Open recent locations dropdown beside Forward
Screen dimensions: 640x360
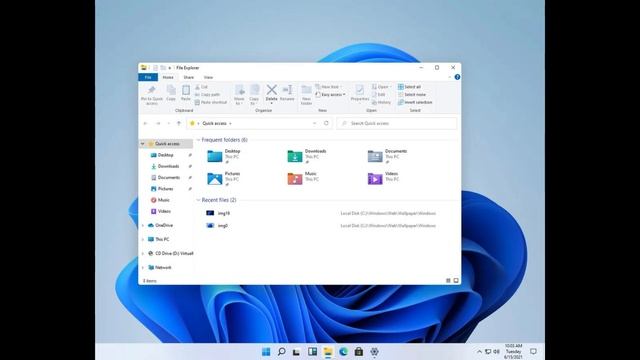(169, 123)
